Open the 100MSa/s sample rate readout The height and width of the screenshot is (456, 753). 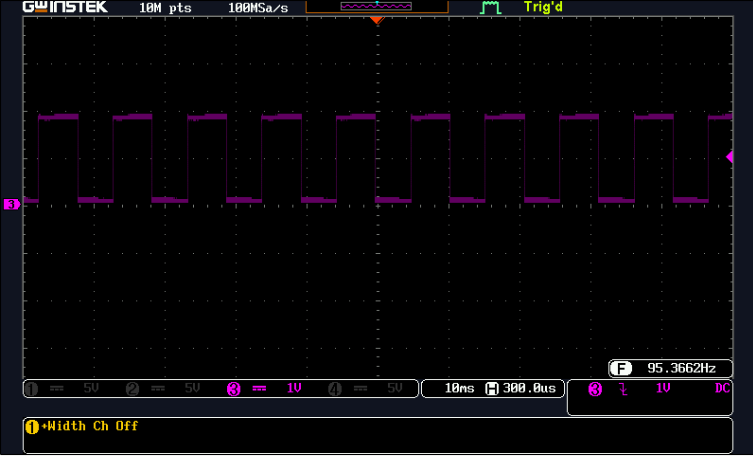258,8
